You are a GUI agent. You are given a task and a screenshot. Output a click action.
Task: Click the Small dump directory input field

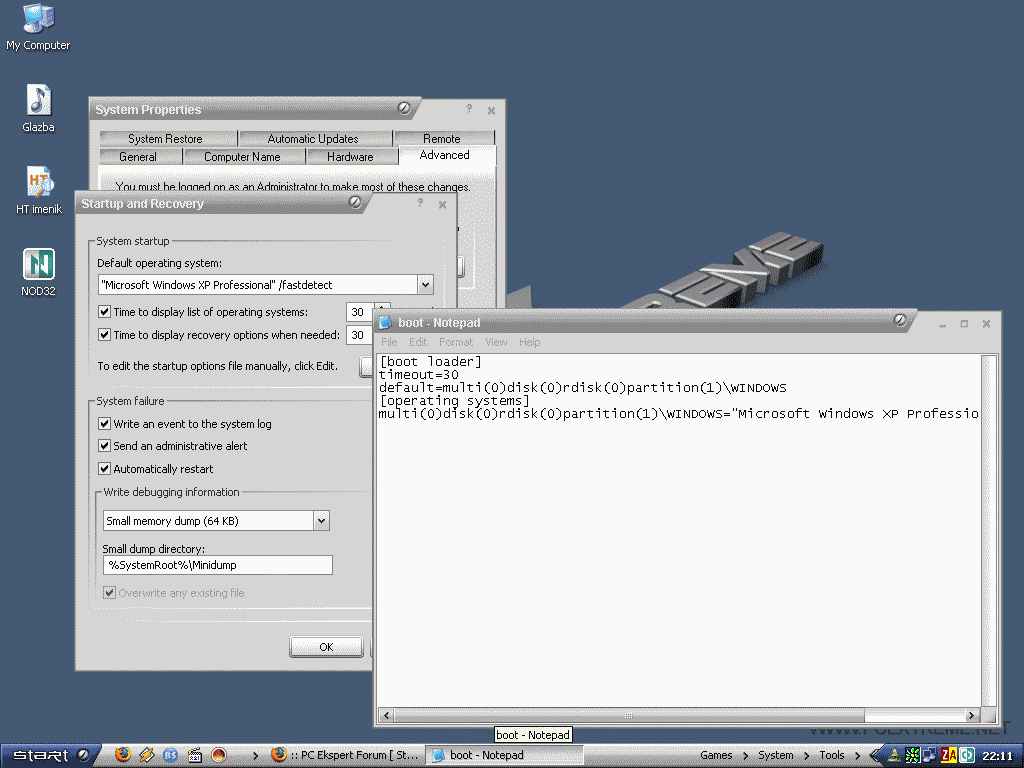click(x=217, y=565)
